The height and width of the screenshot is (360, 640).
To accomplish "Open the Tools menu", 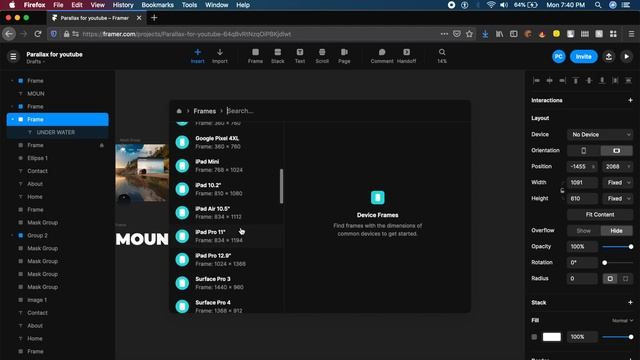I will click(x=189, y=5).
